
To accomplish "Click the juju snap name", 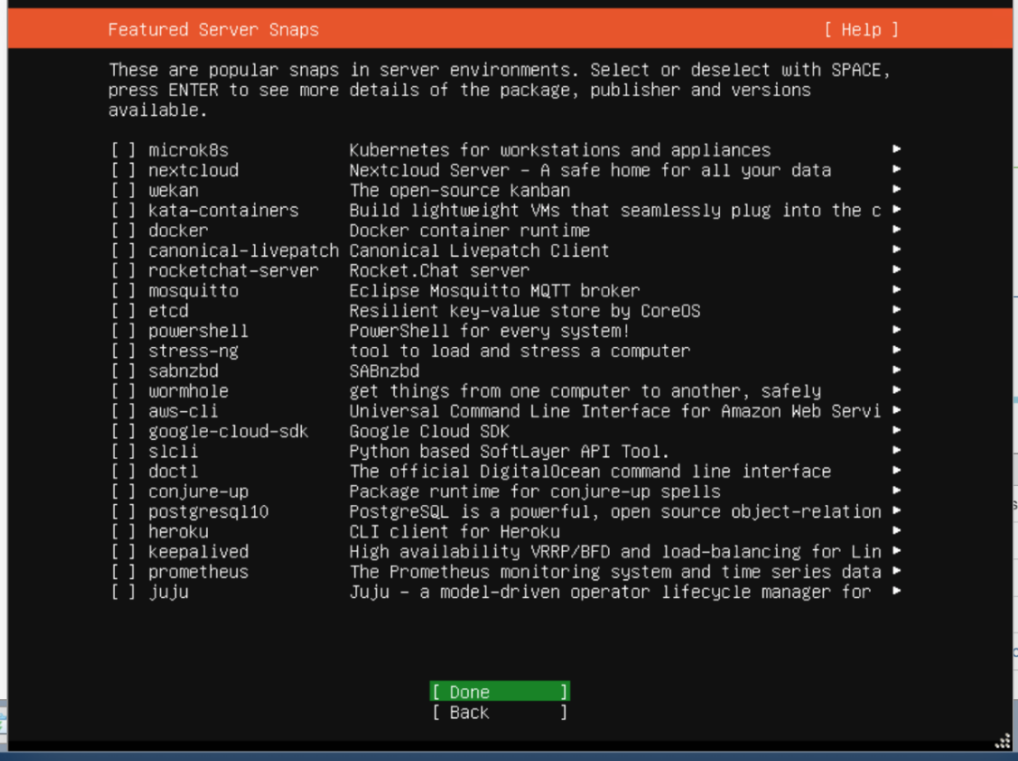I will [168, 593].
